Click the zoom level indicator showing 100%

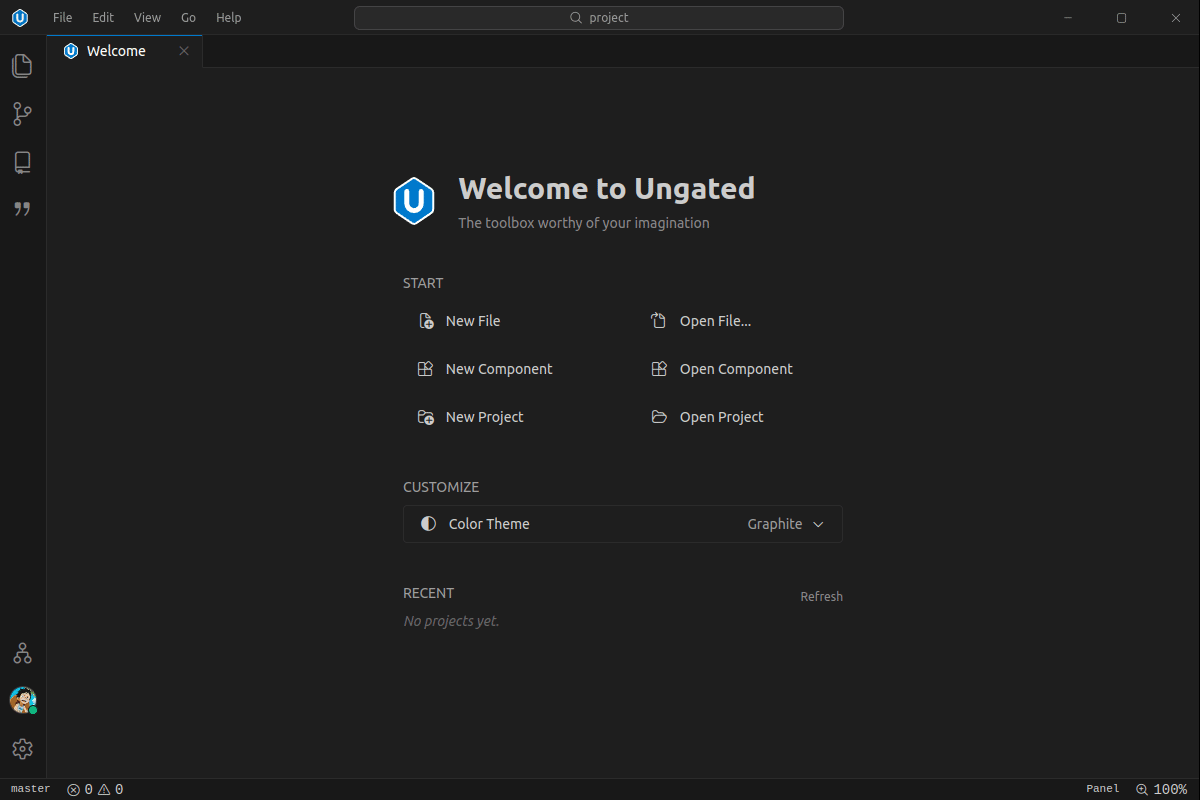(1162, 789)
